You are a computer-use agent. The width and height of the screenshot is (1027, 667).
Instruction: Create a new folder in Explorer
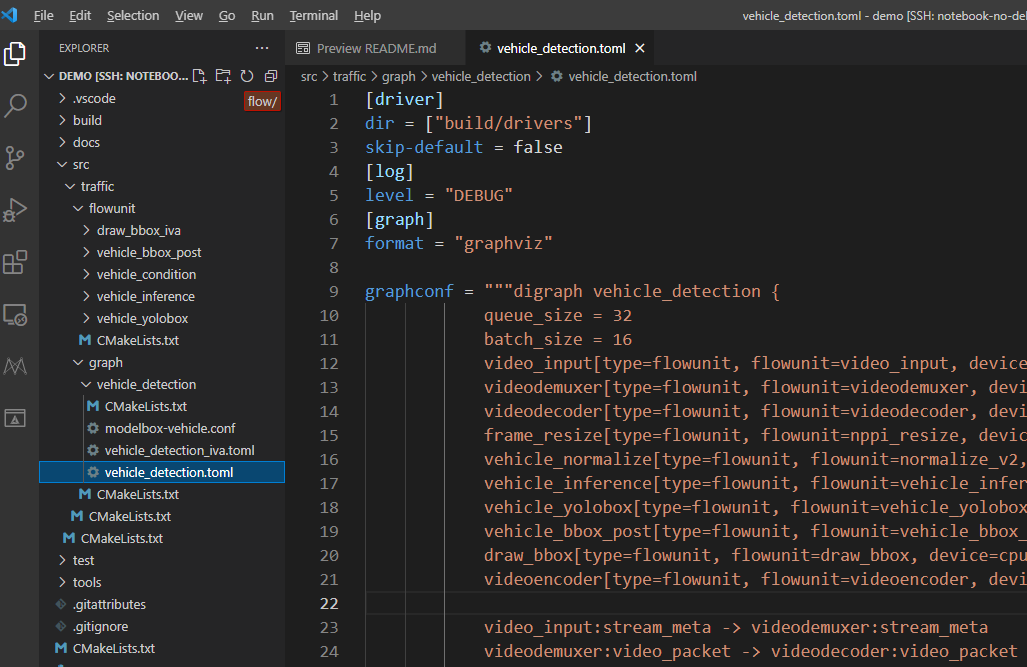pos(223,76)
